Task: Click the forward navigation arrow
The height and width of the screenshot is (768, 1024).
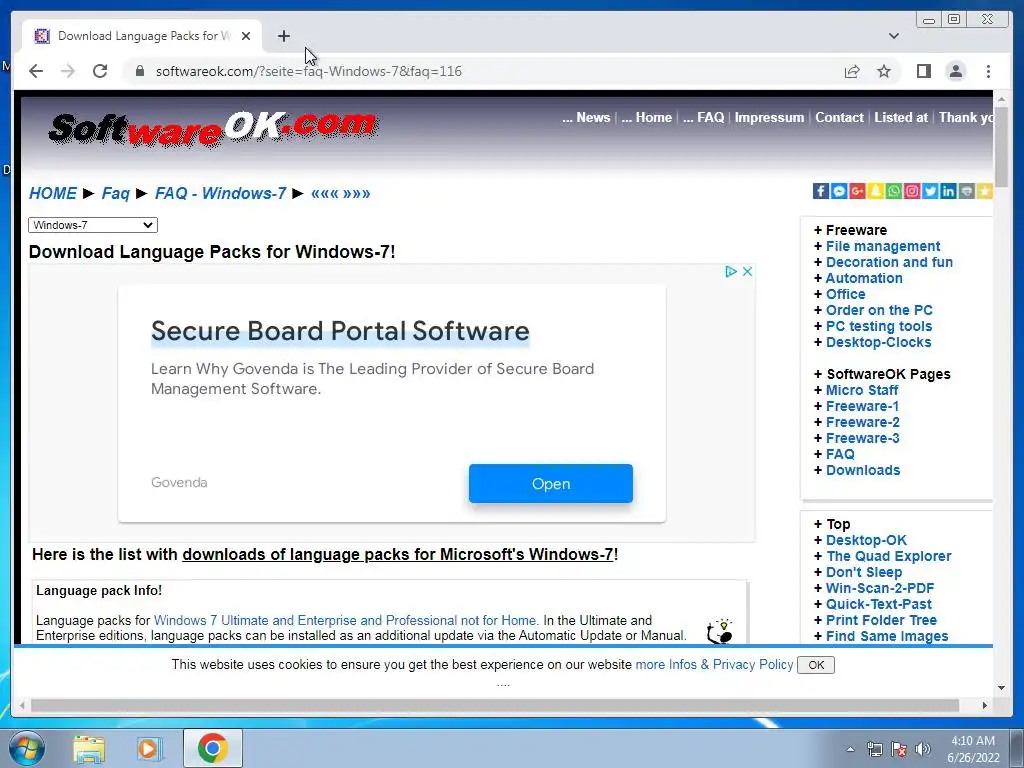Action: point(68,71)
